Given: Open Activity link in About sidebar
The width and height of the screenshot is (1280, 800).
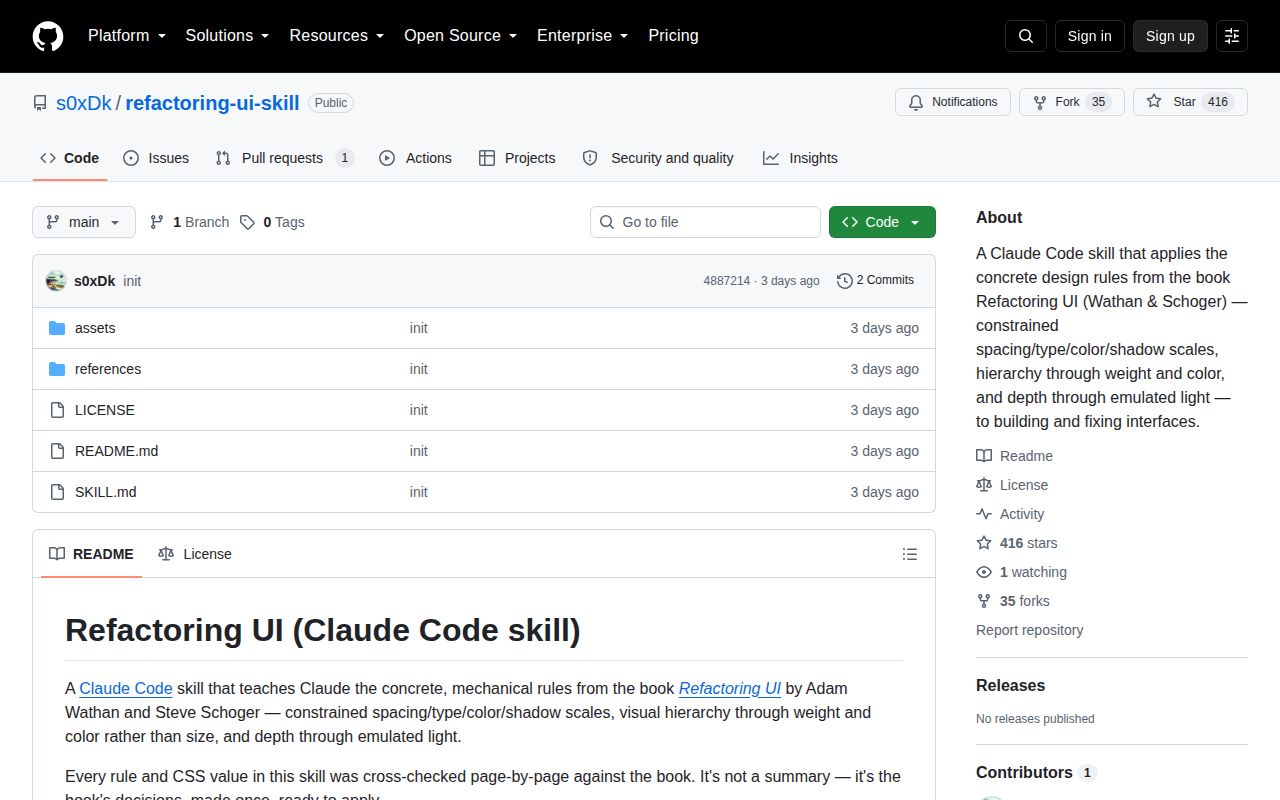Looking at the screenshot, I should tap(1010, 514).
